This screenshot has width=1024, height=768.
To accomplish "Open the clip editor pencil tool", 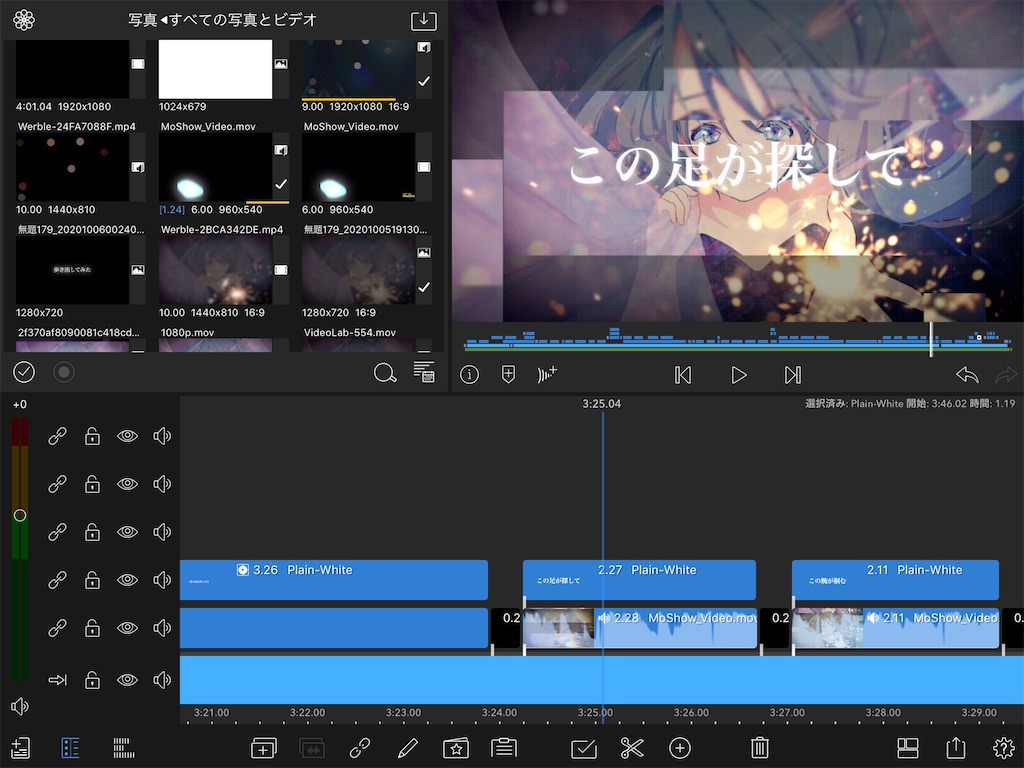I will coord(408,748).
